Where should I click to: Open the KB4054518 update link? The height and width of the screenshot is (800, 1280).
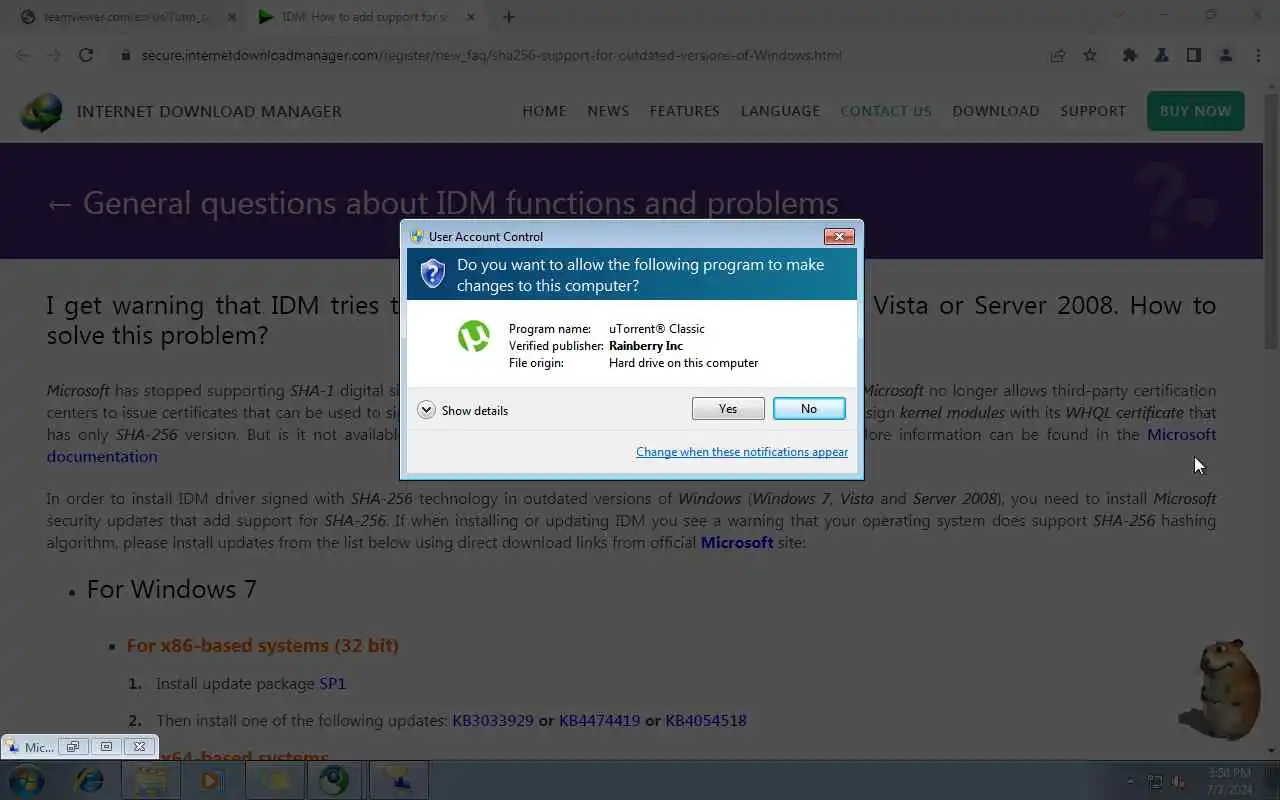[706, 720]
